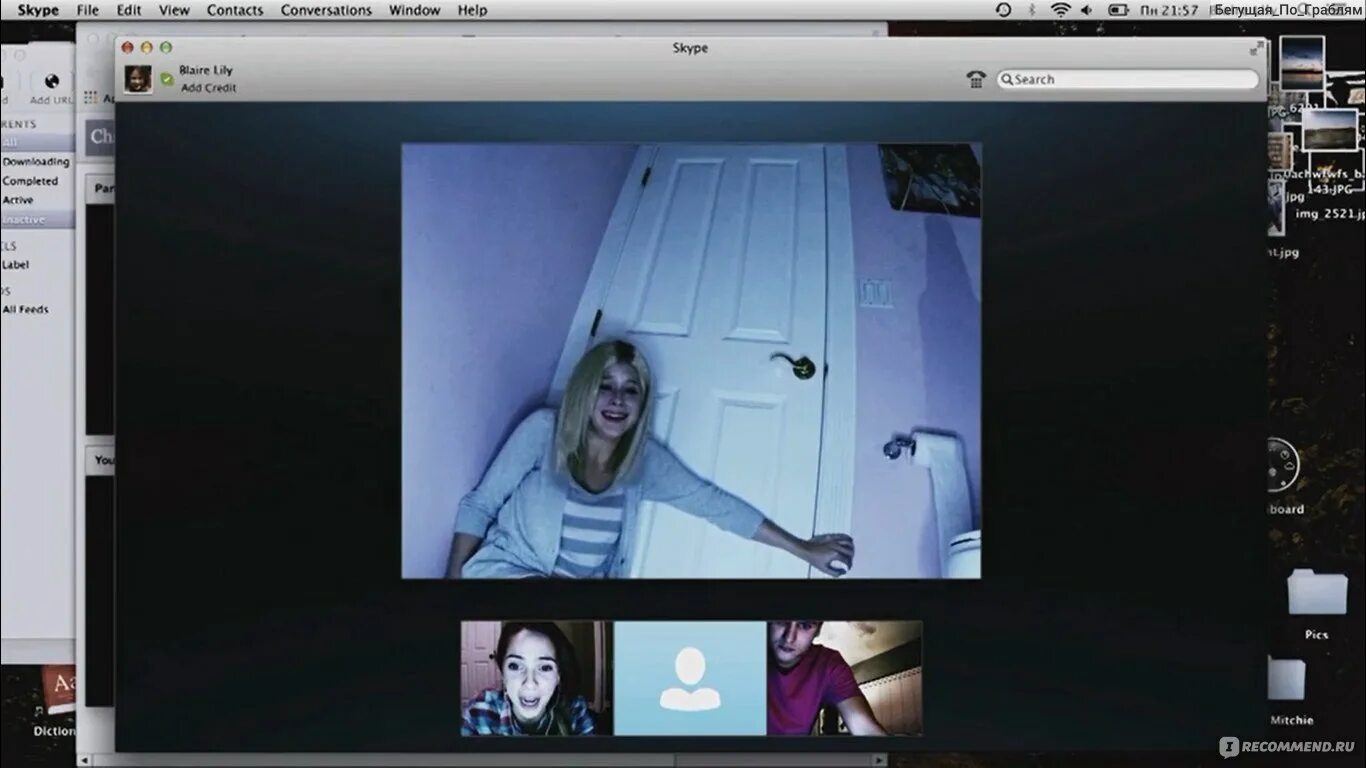Open the Window menu
Viewport: 1366px width, 768px height.
point(414,10)
